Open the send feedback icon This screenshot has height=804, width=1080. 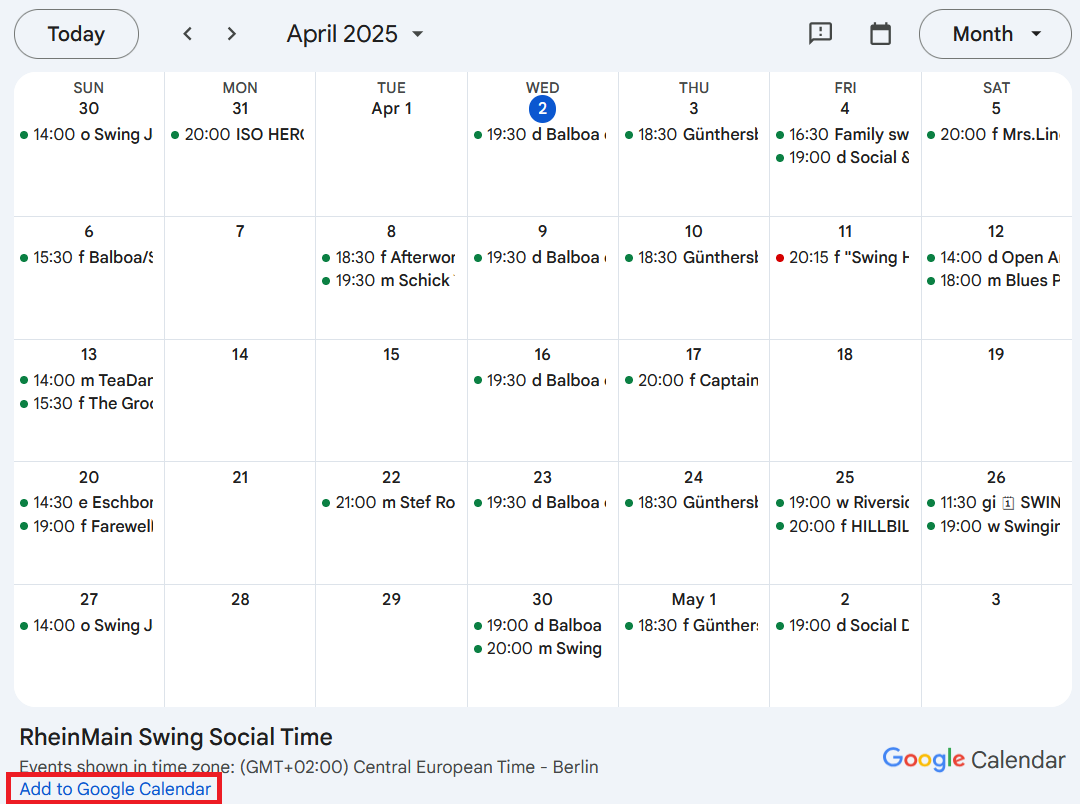(820, 34)
